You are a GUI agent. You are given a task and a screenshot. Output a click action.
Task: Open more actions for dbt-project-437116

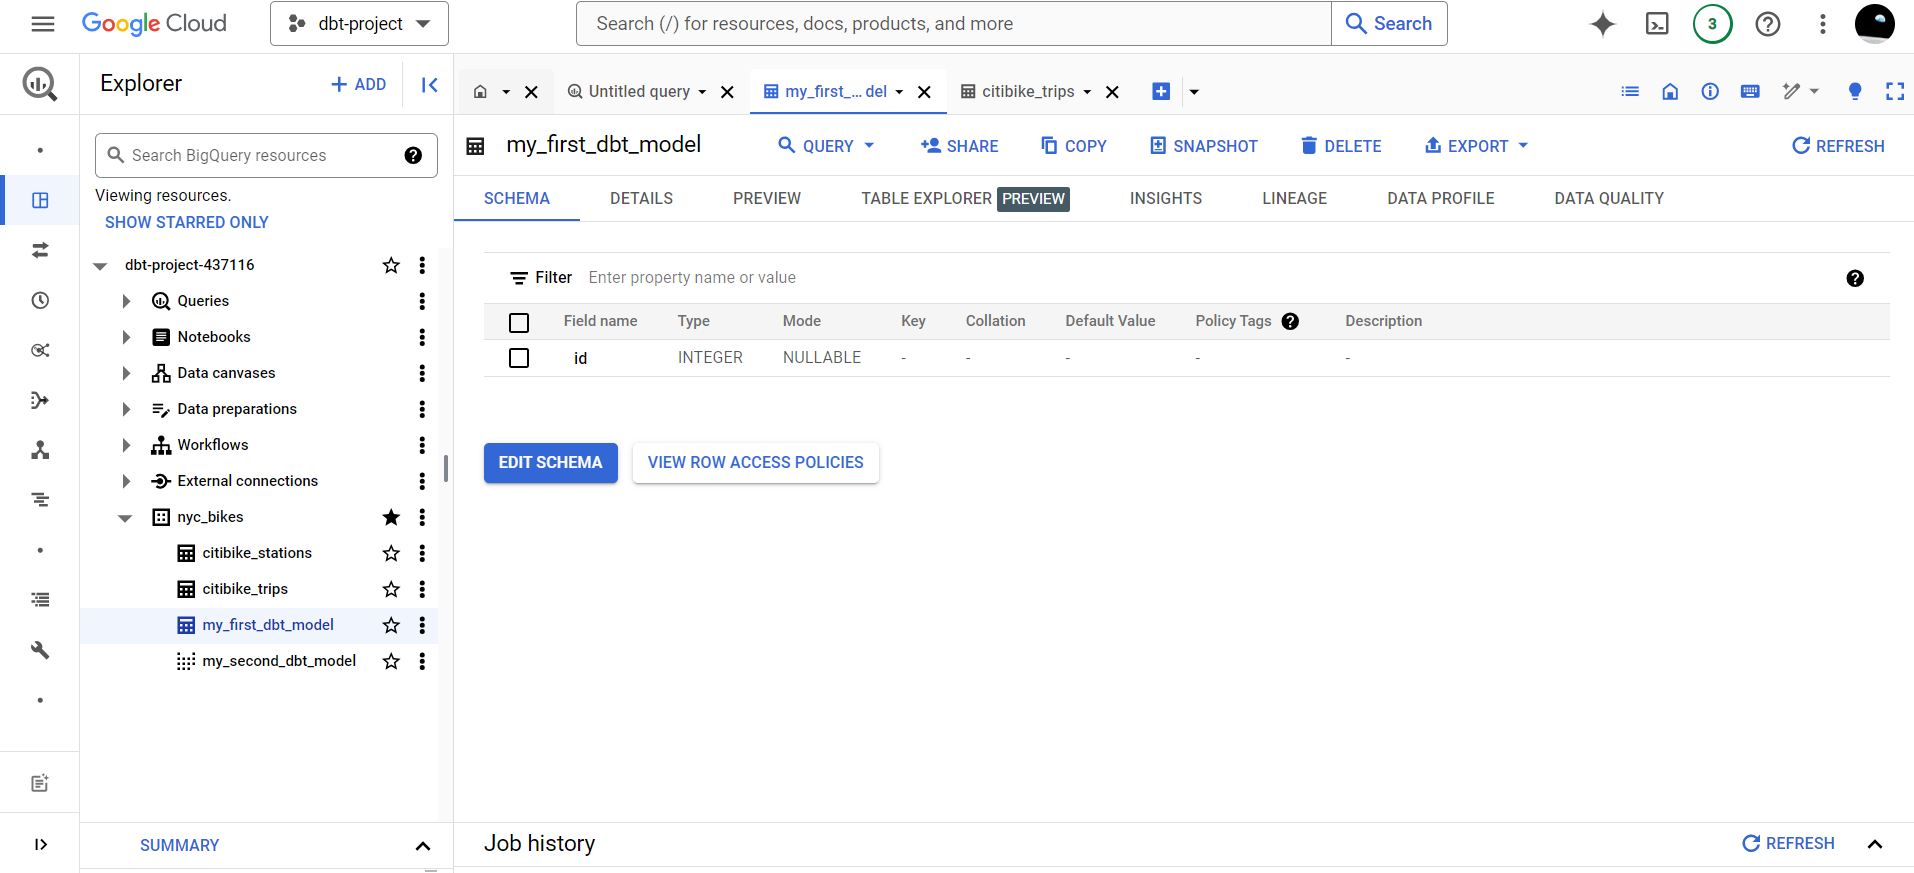(422, 265)
